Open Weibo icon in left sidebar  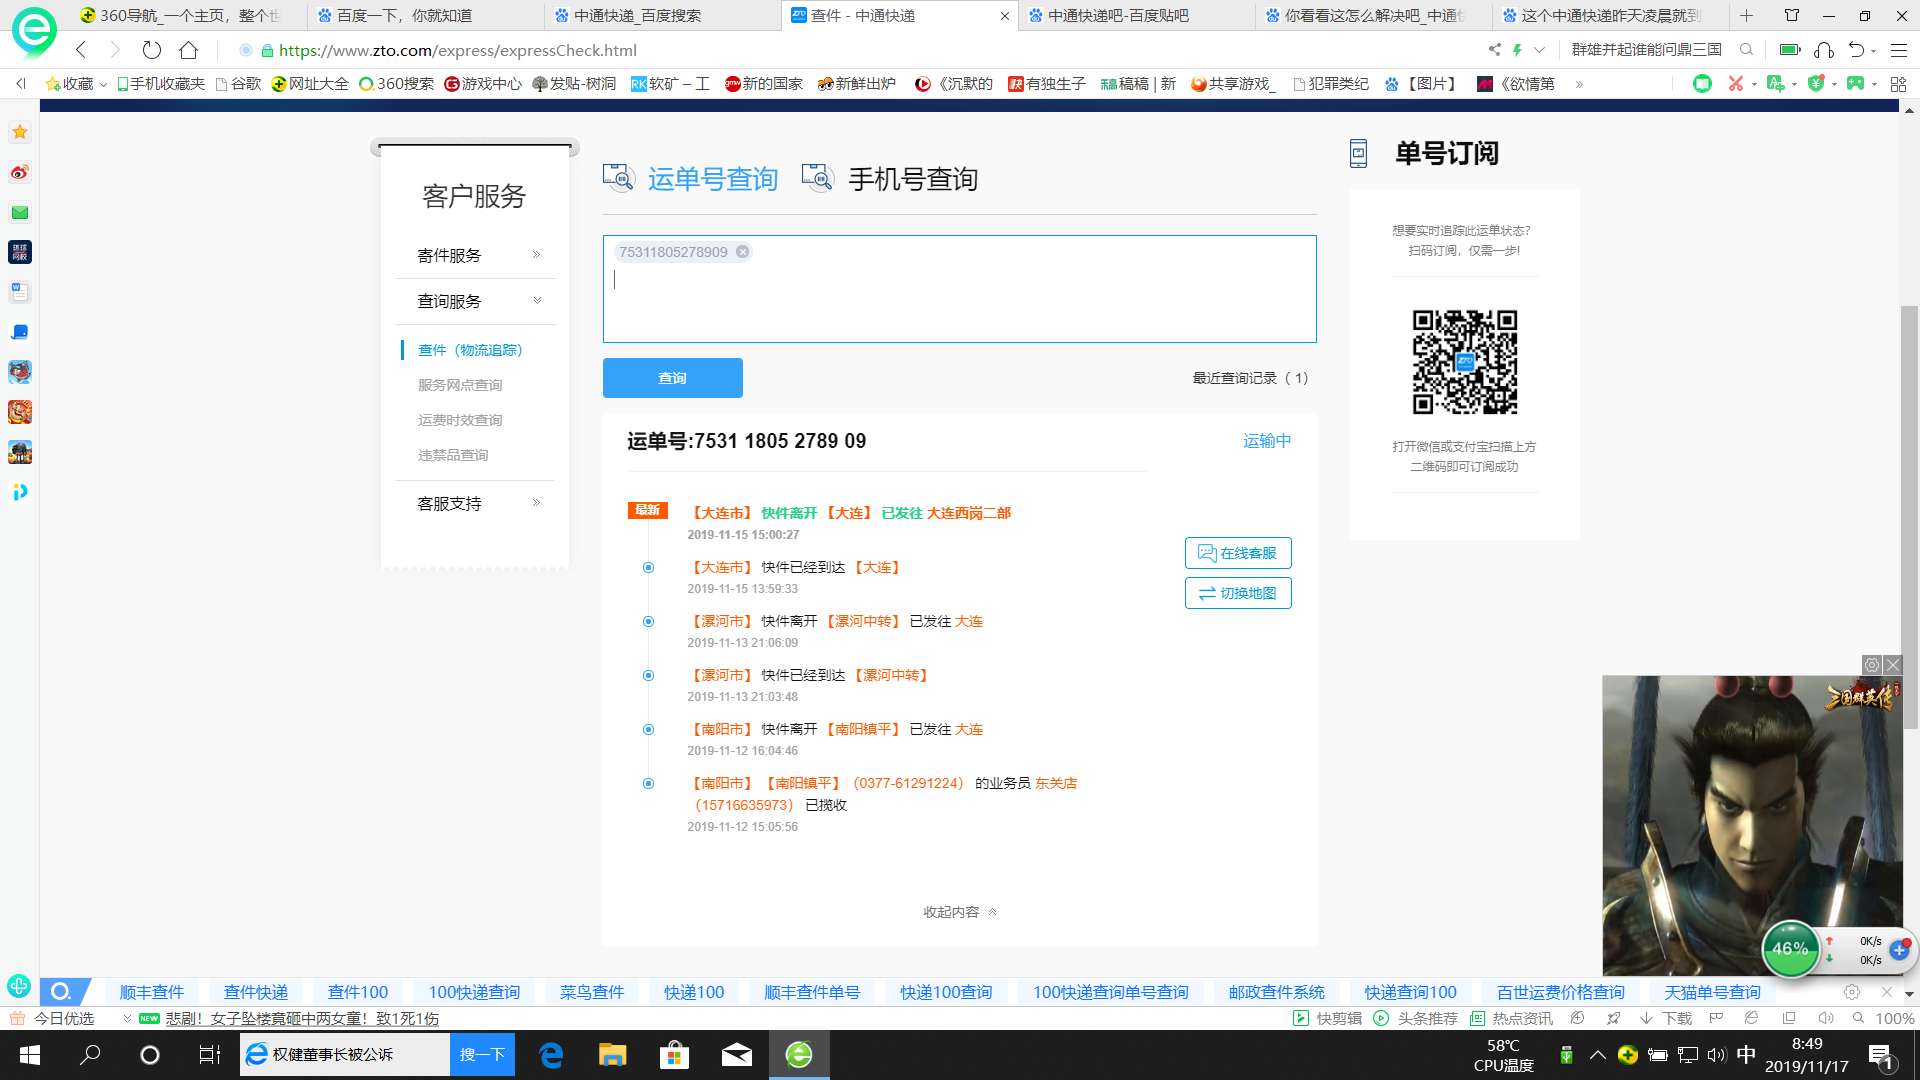click(x=19, y=173)
